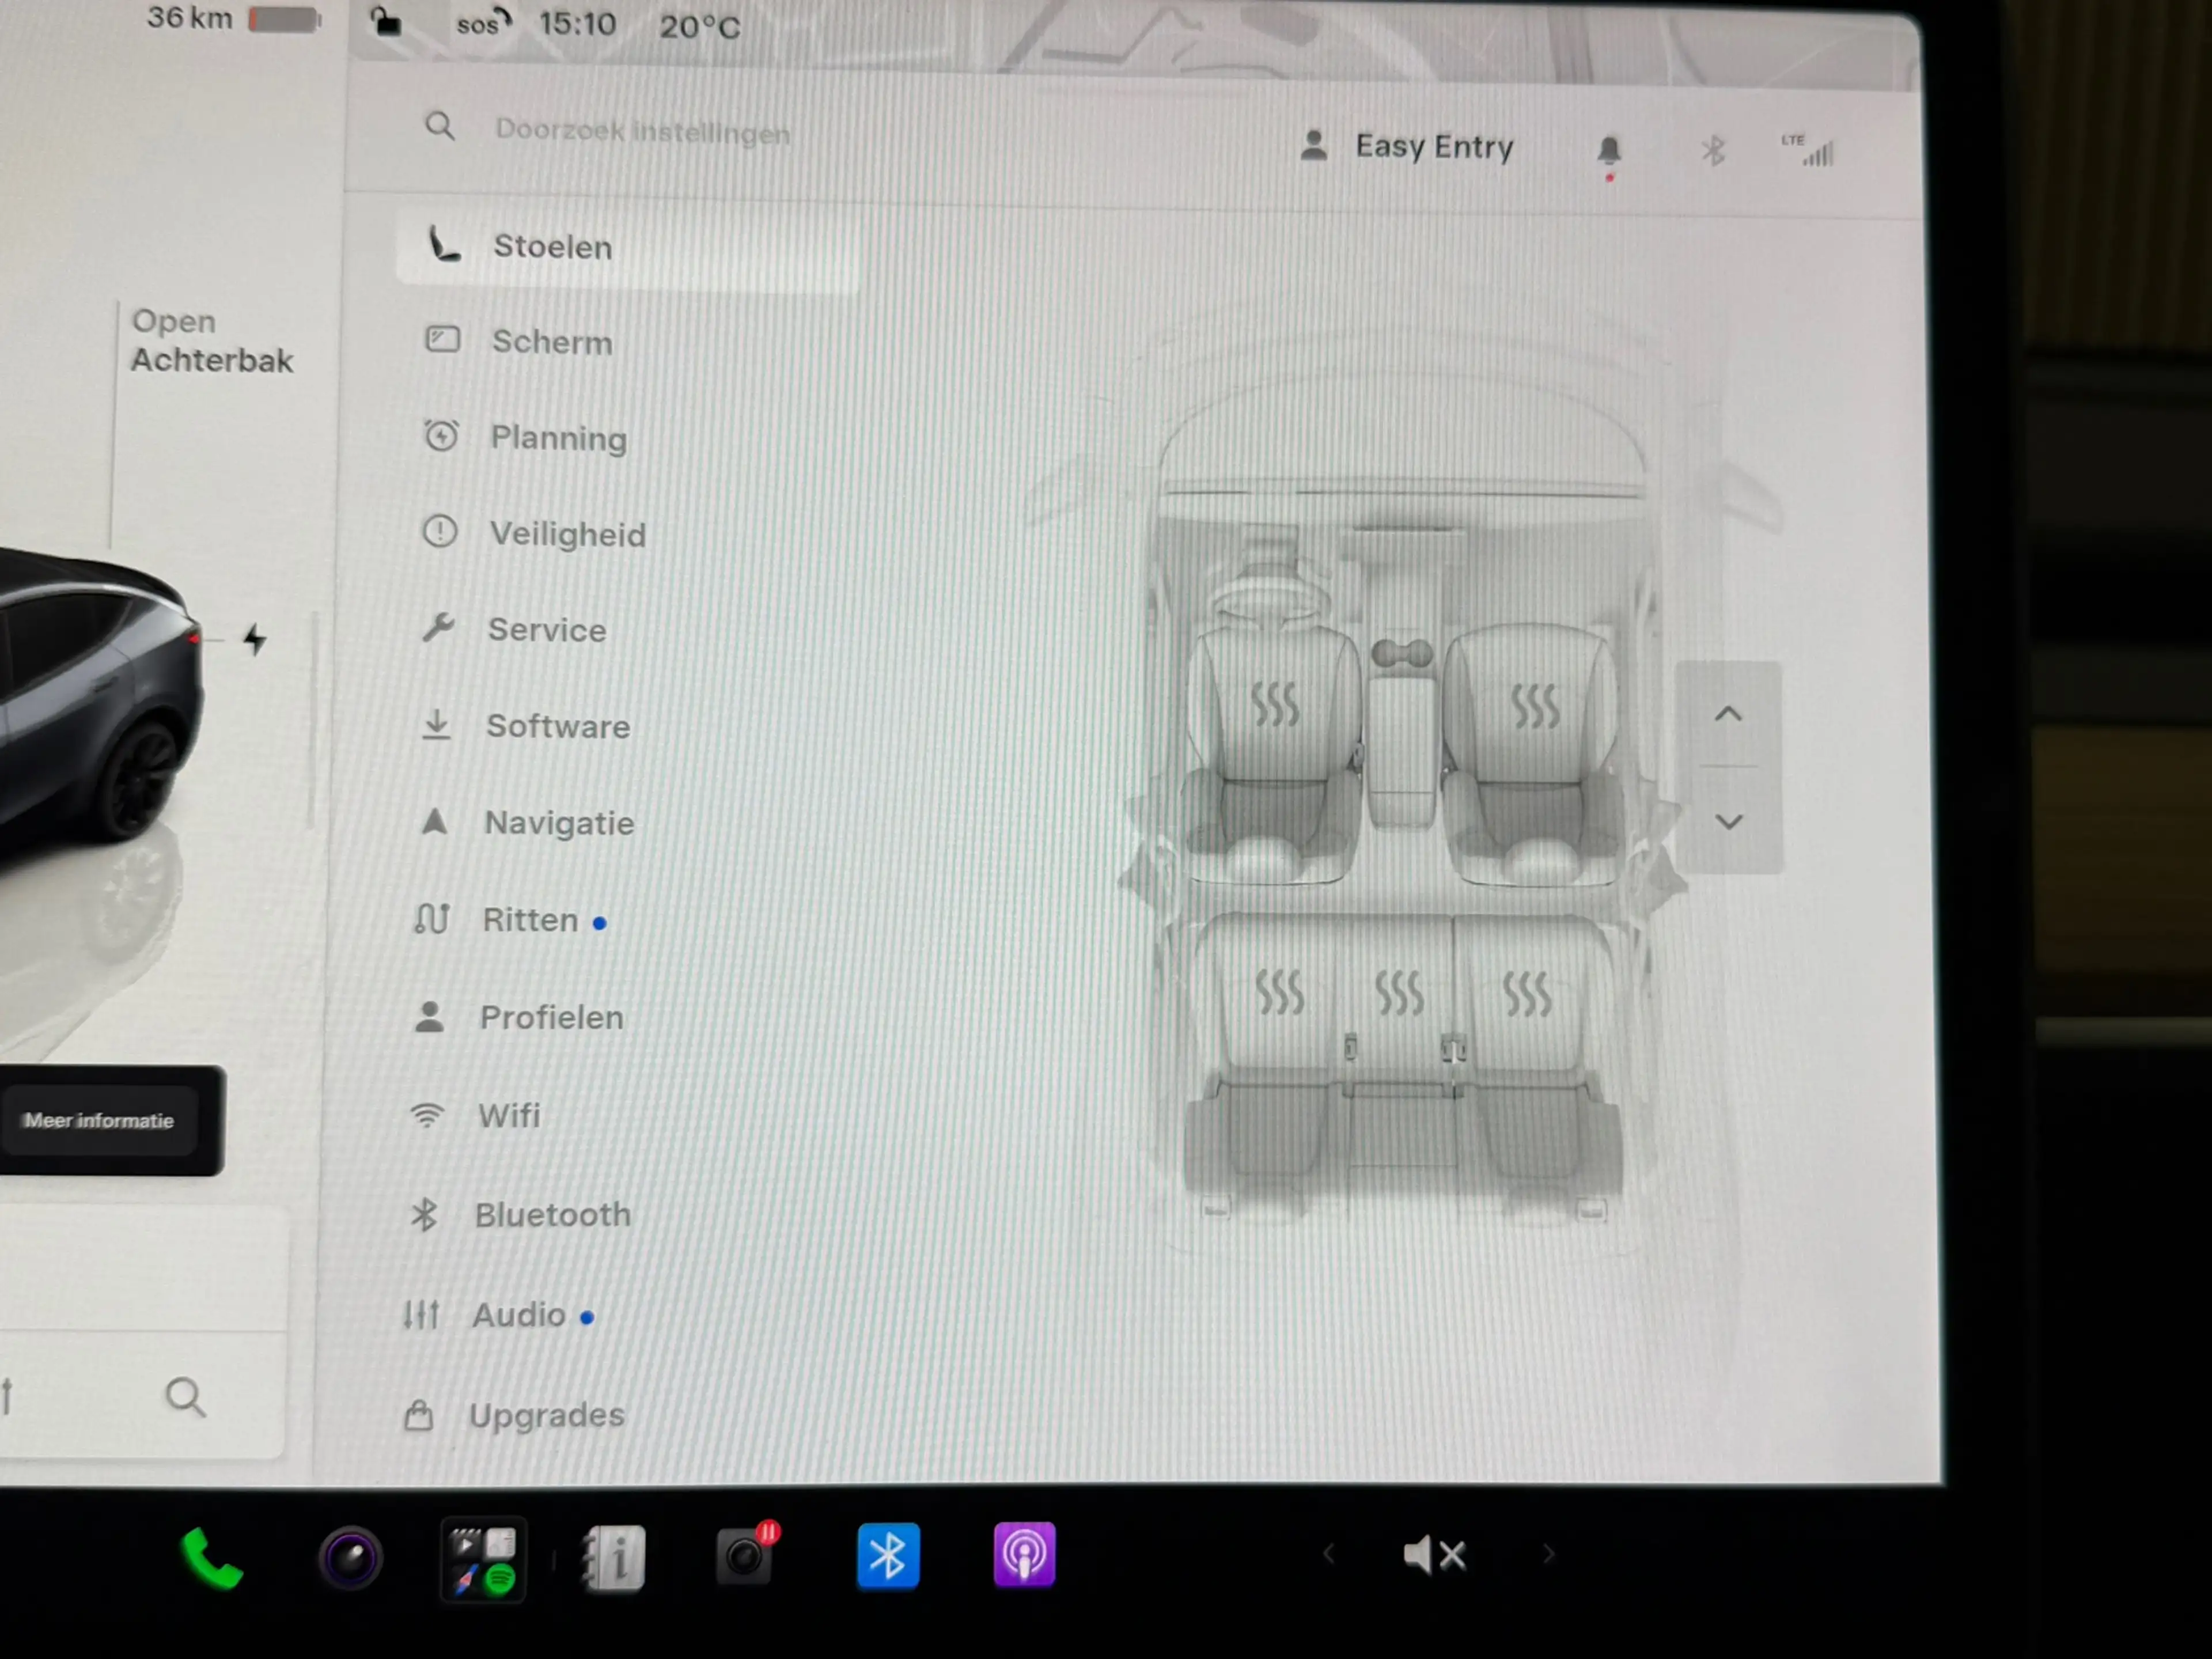Toggle rear right seat heating

1527,994
